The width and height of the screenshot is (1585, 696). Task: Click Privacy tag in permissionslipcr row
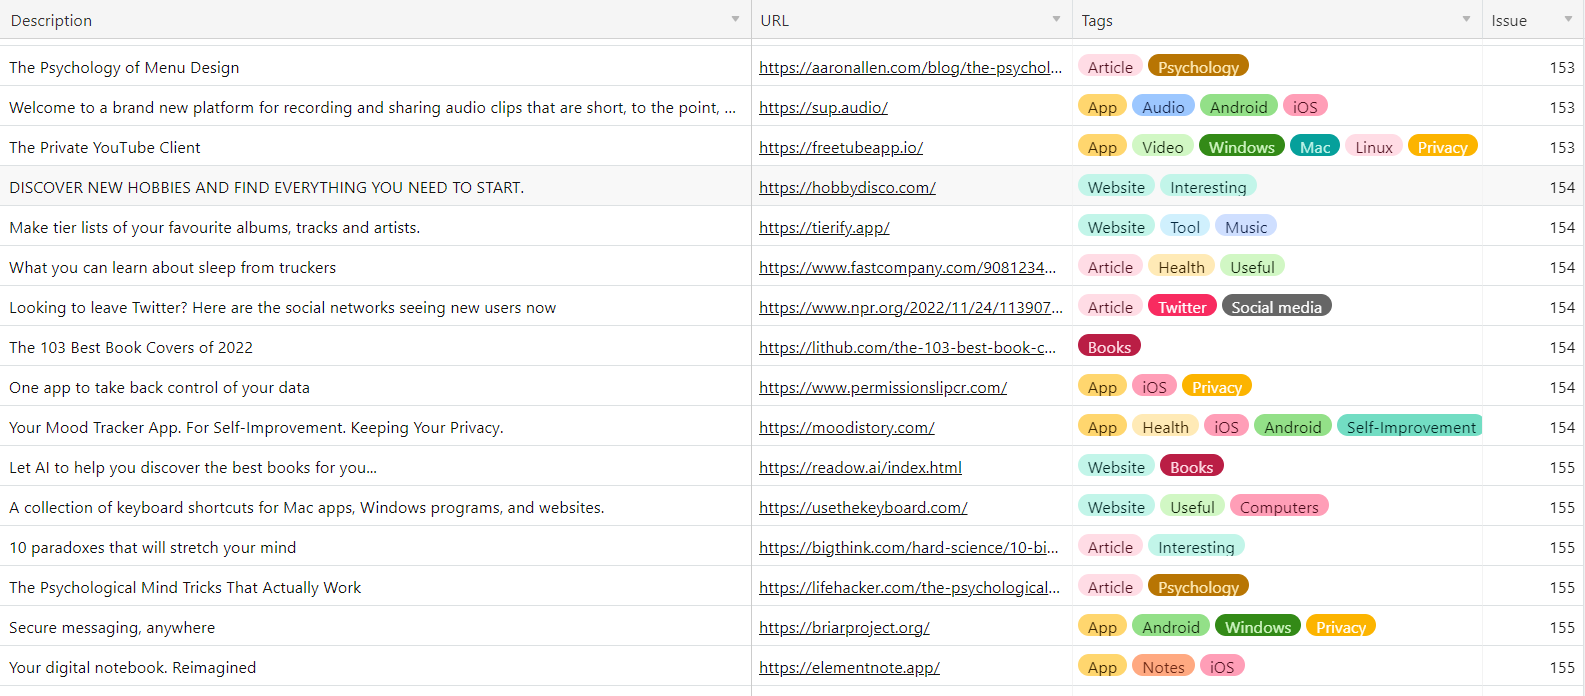tap(1217, 386)
